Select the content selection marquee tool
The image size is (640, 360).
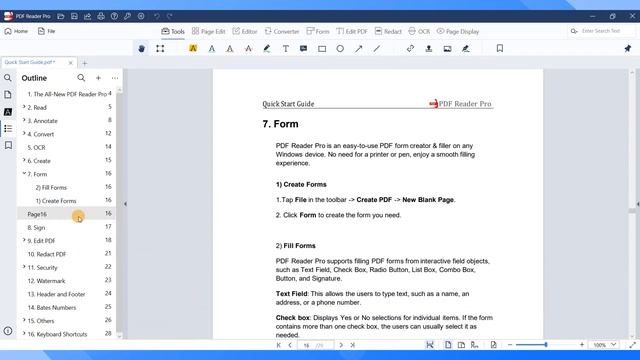[160, 49]
